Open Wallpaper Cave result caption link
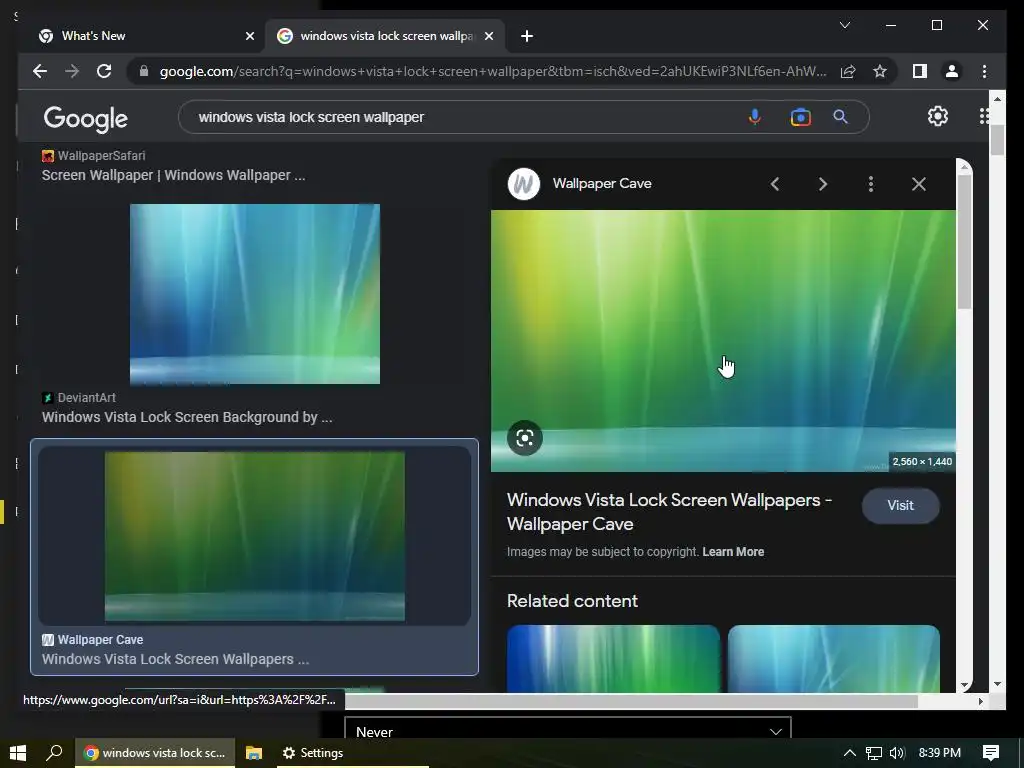The height and width of the screenshot is (768, 1024). click(x=175, y=659)
